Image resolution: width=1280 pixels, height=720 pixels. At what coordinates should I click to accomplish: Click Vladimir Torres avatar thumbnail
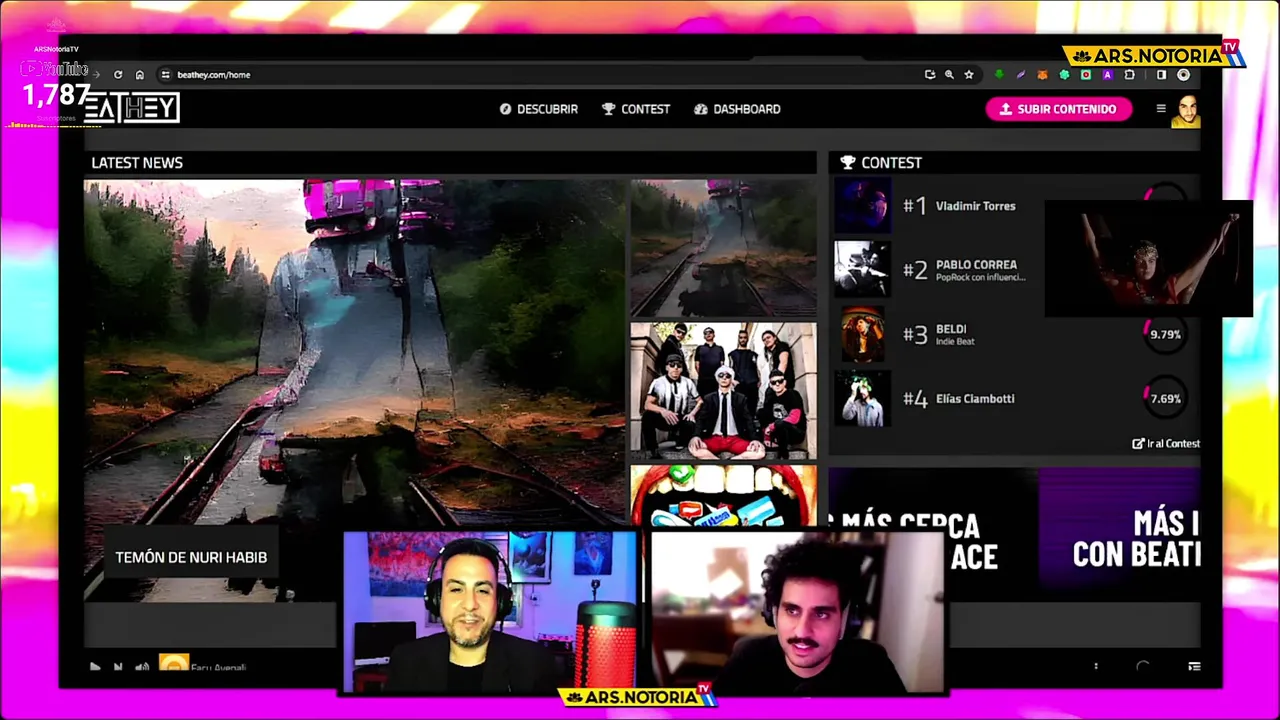[862, 205]
